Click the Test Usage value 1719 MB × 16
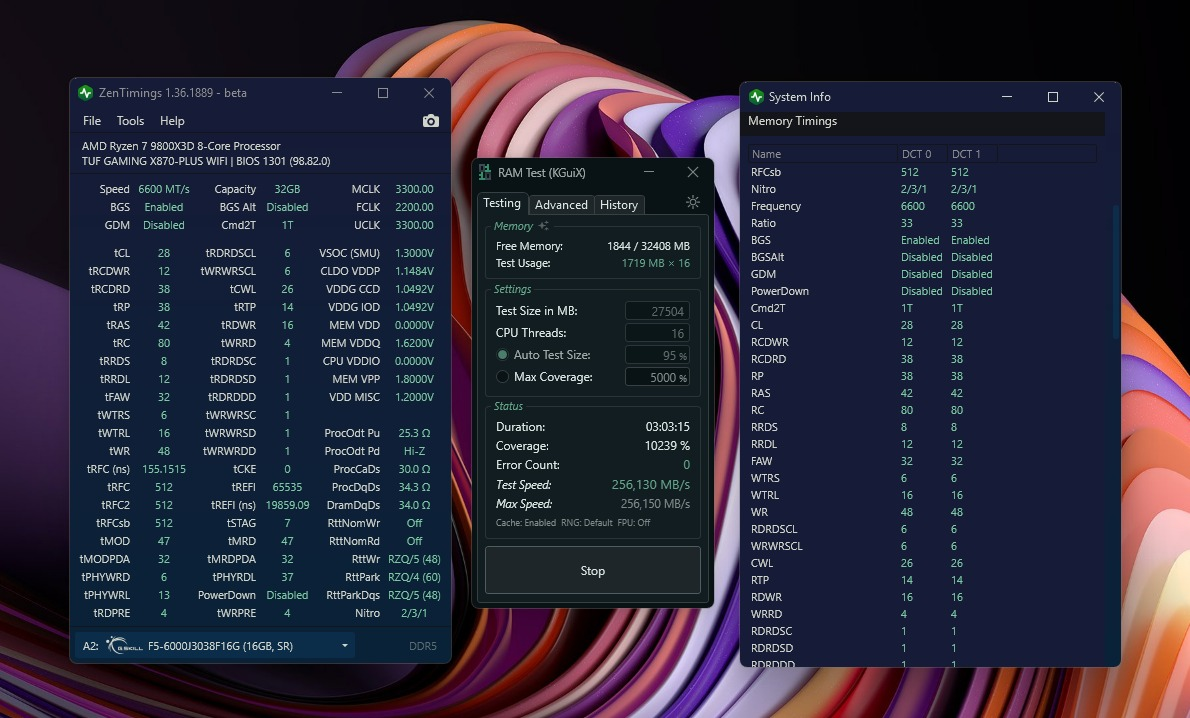Viewport: 1190px width, 718px height. (656, 263)
